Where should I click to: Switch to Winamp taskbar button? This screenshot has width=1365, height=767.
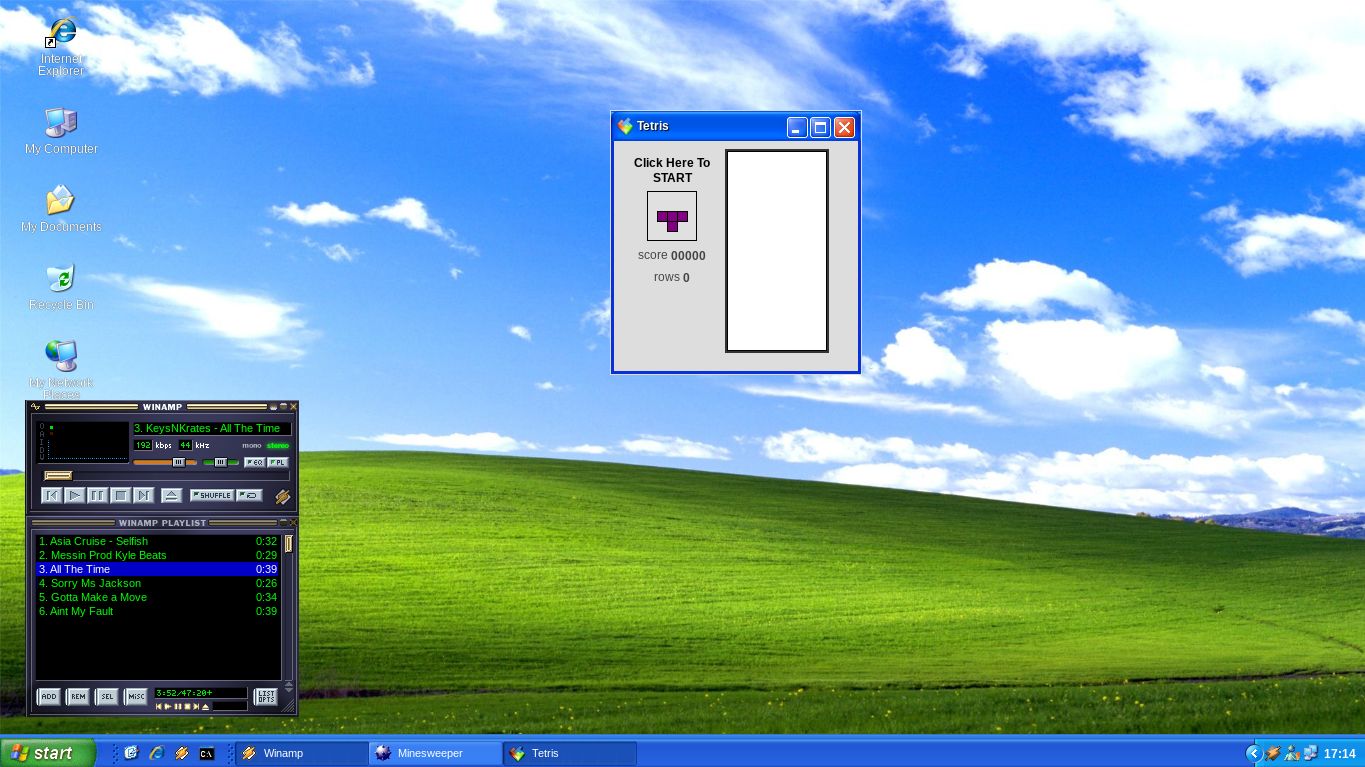point(301,753)
